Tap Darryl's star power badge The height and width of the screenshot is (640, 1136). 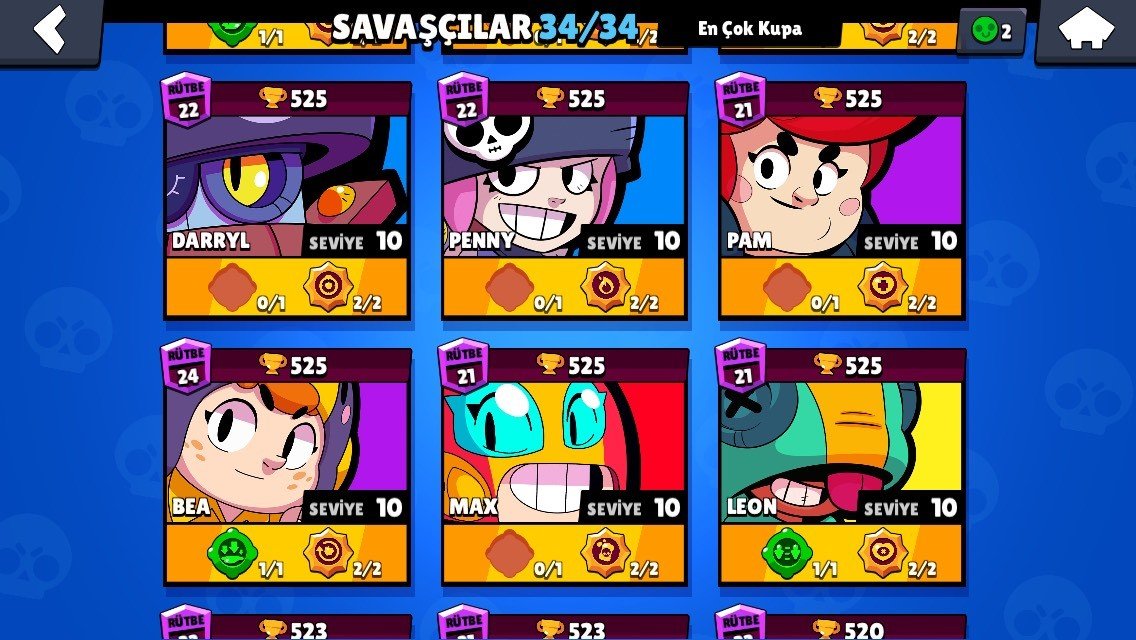point(328,287)
